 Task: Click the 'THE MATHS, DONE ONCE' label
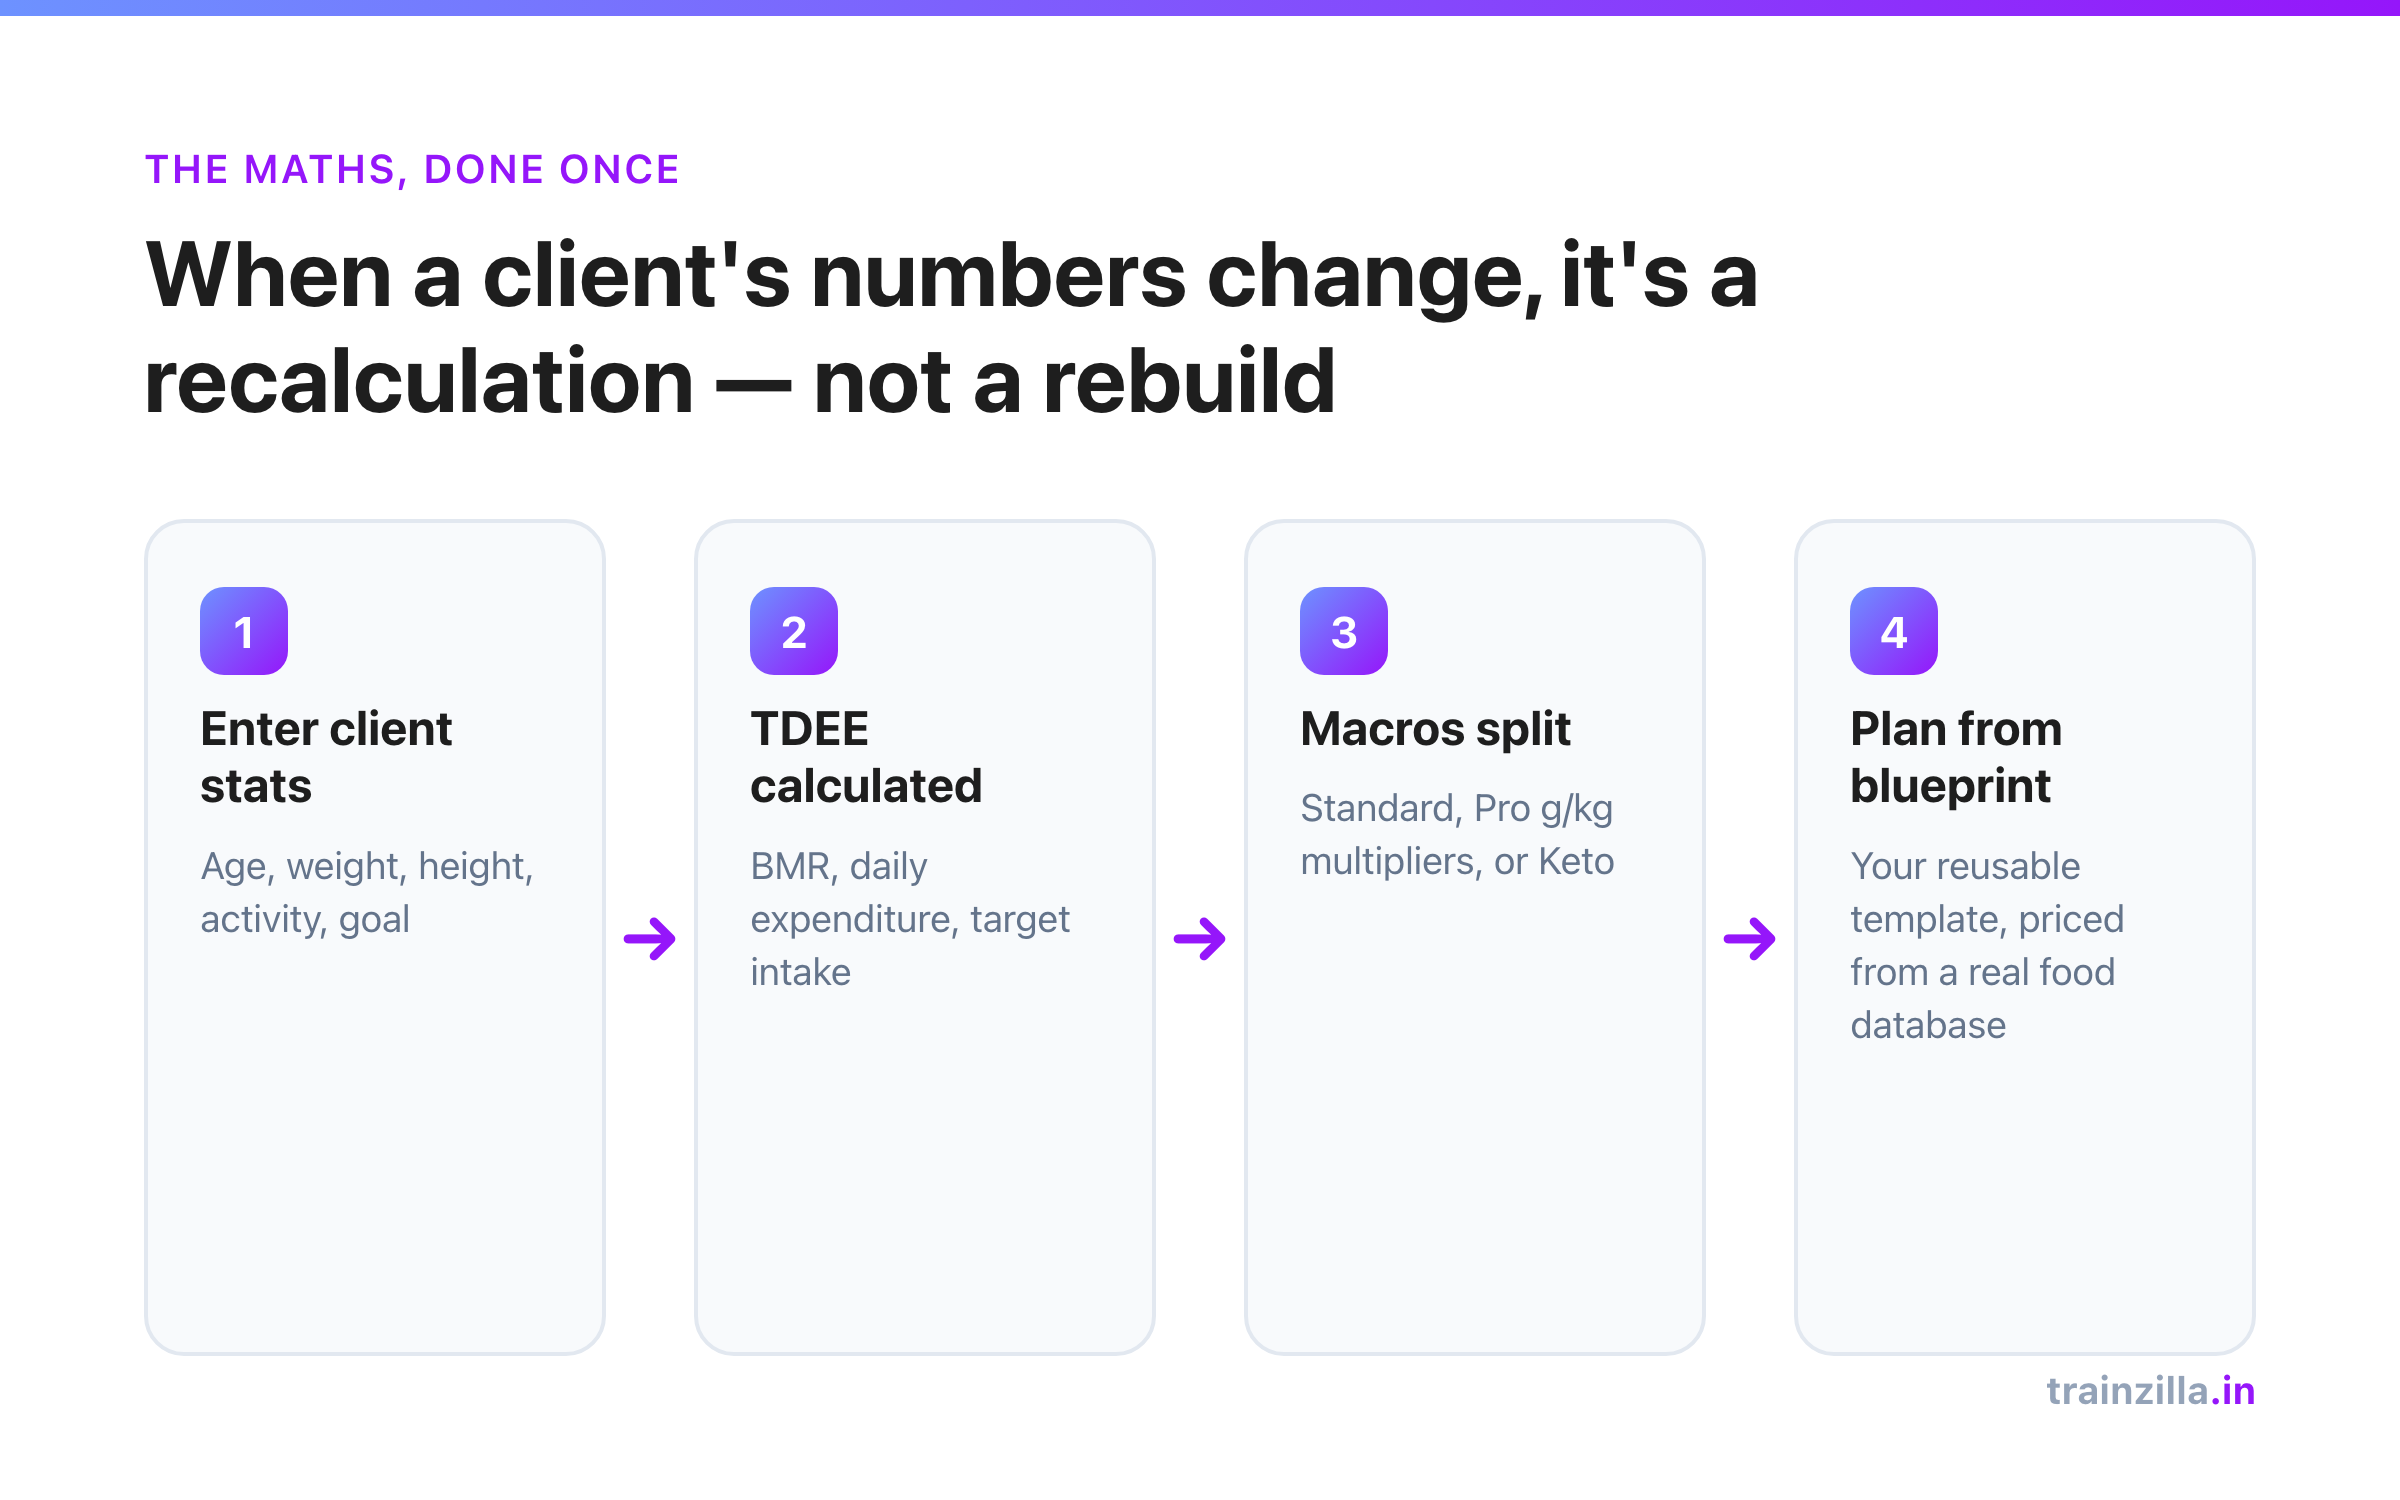click(412, 170)
